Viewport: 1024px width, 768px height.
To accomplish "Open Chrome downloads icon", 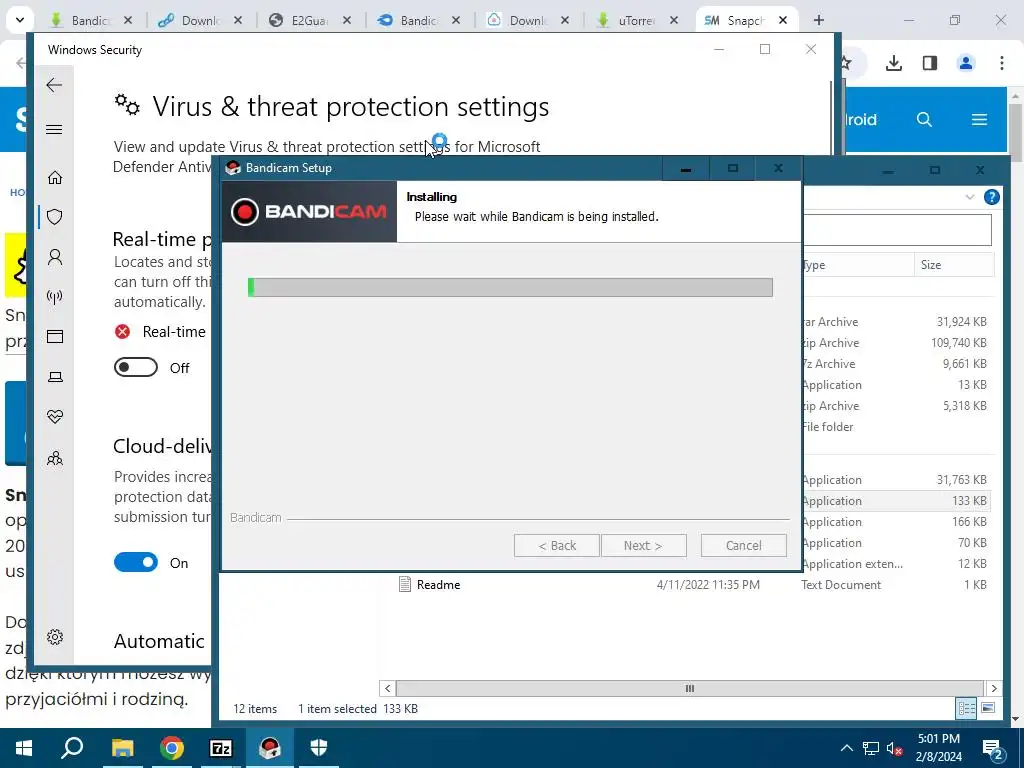I will point(893,63).
